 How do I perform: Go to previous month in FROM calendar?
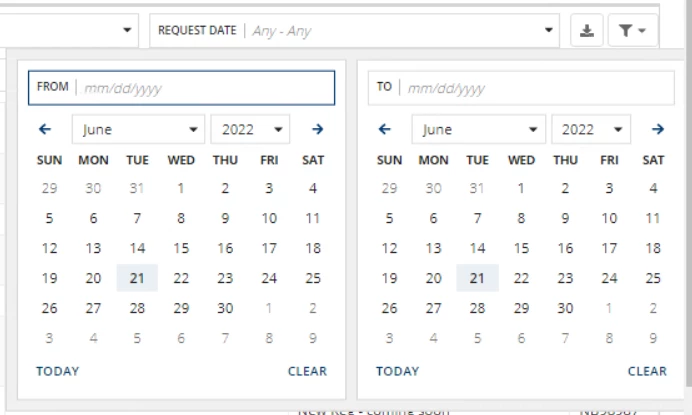(x=45, y=129)
